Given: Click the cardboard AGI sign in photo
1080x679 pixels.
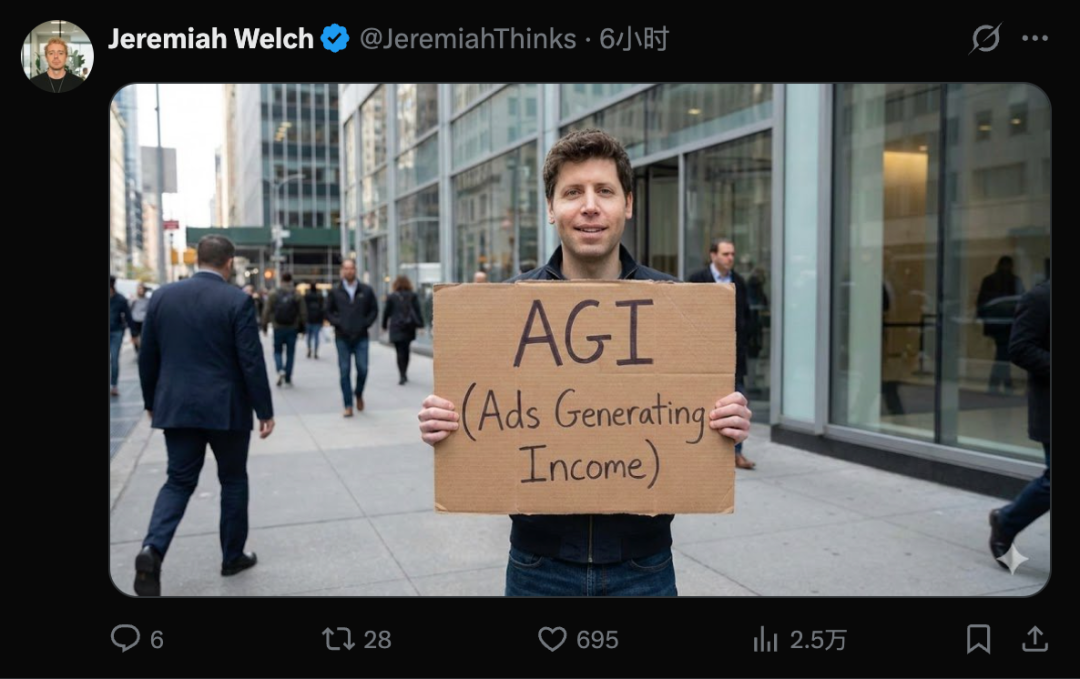Looking at the screenshot, I should (x=584, y=397).
